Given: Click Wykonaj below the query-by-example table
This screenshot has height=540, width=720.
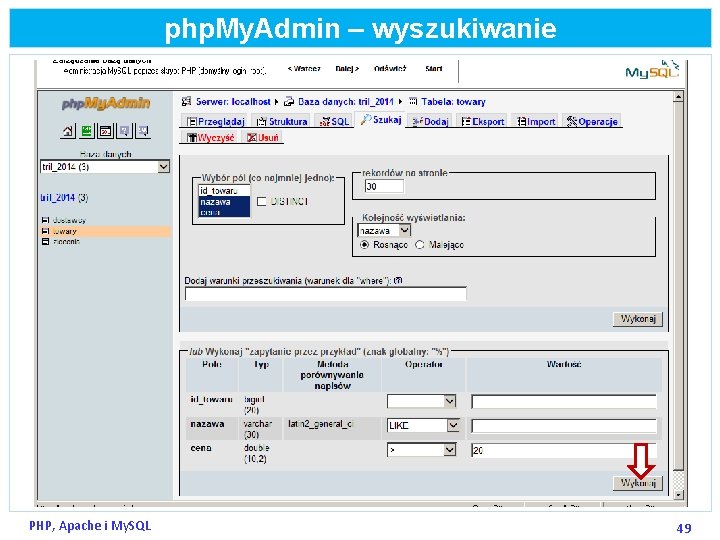Looking at the screenshot, I should (638, 483).
